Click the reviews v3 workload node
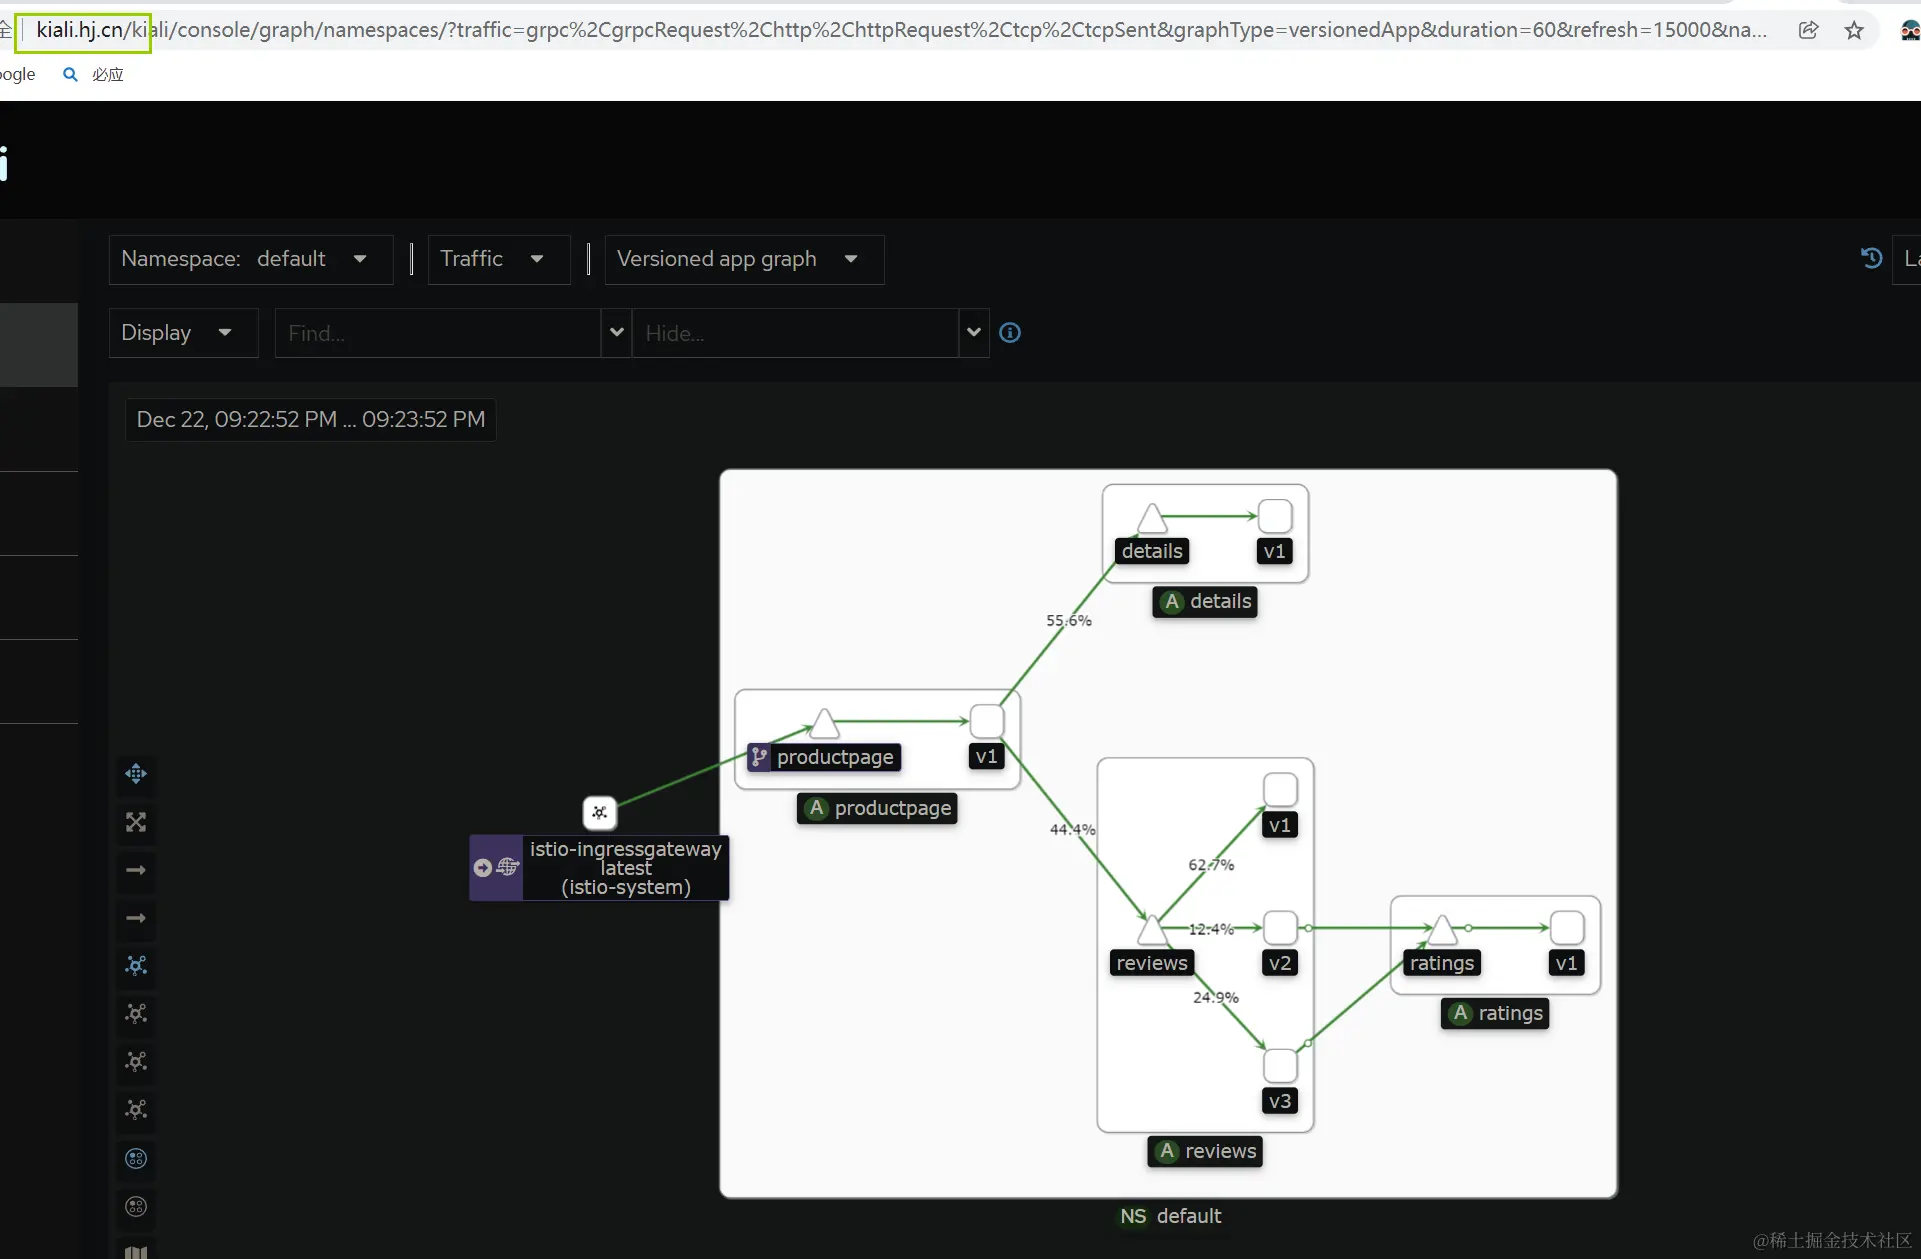1921x1259 pixels. (x=1280, y=1065)
